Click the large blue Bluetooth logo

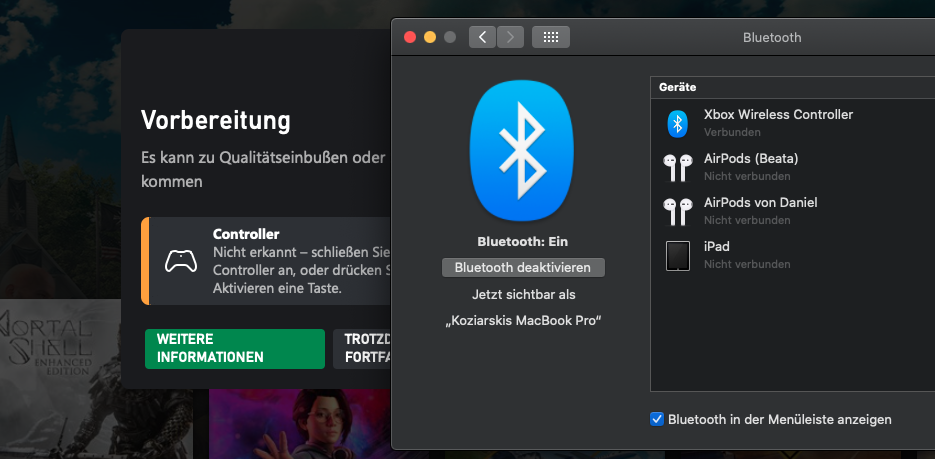[522, 150]
